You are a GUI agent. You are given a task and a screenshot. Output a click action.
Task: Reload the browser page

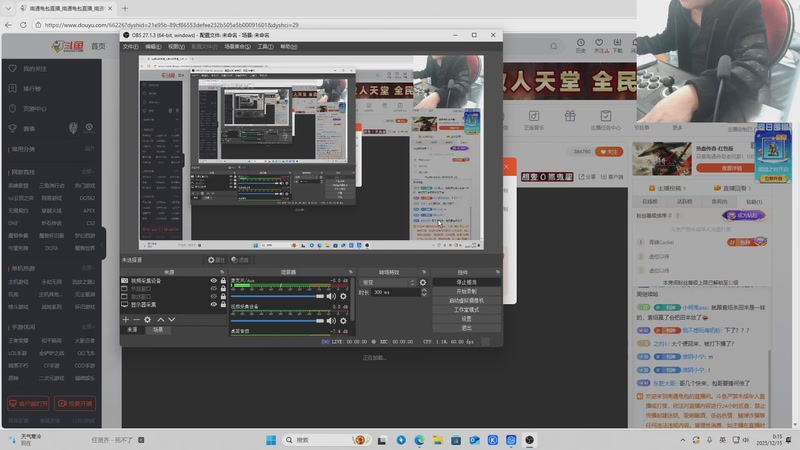(23, 24)
